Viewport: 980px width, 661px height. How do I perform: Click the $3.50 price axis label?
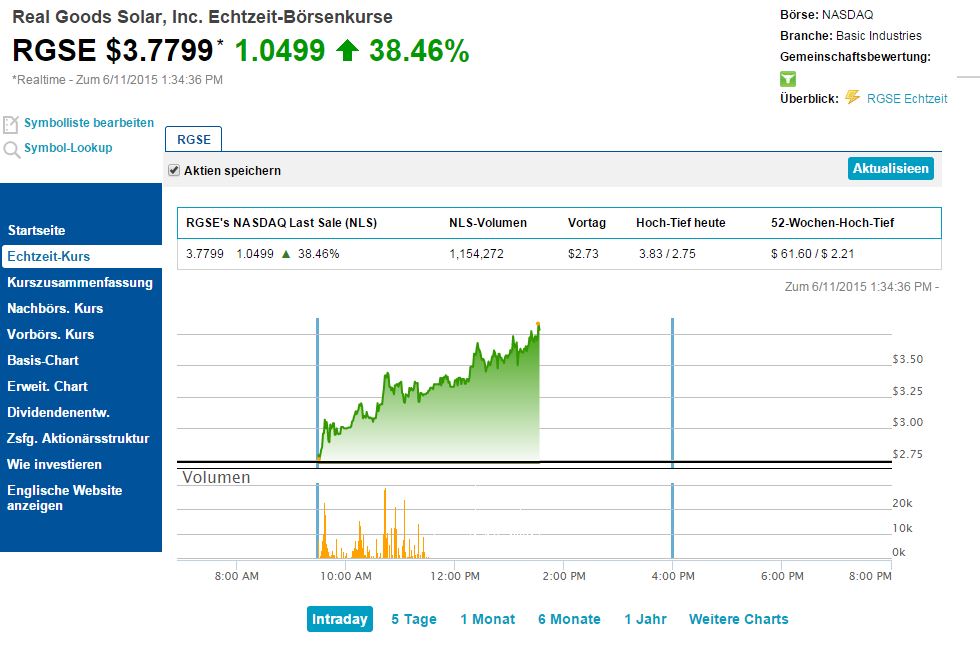908,359
